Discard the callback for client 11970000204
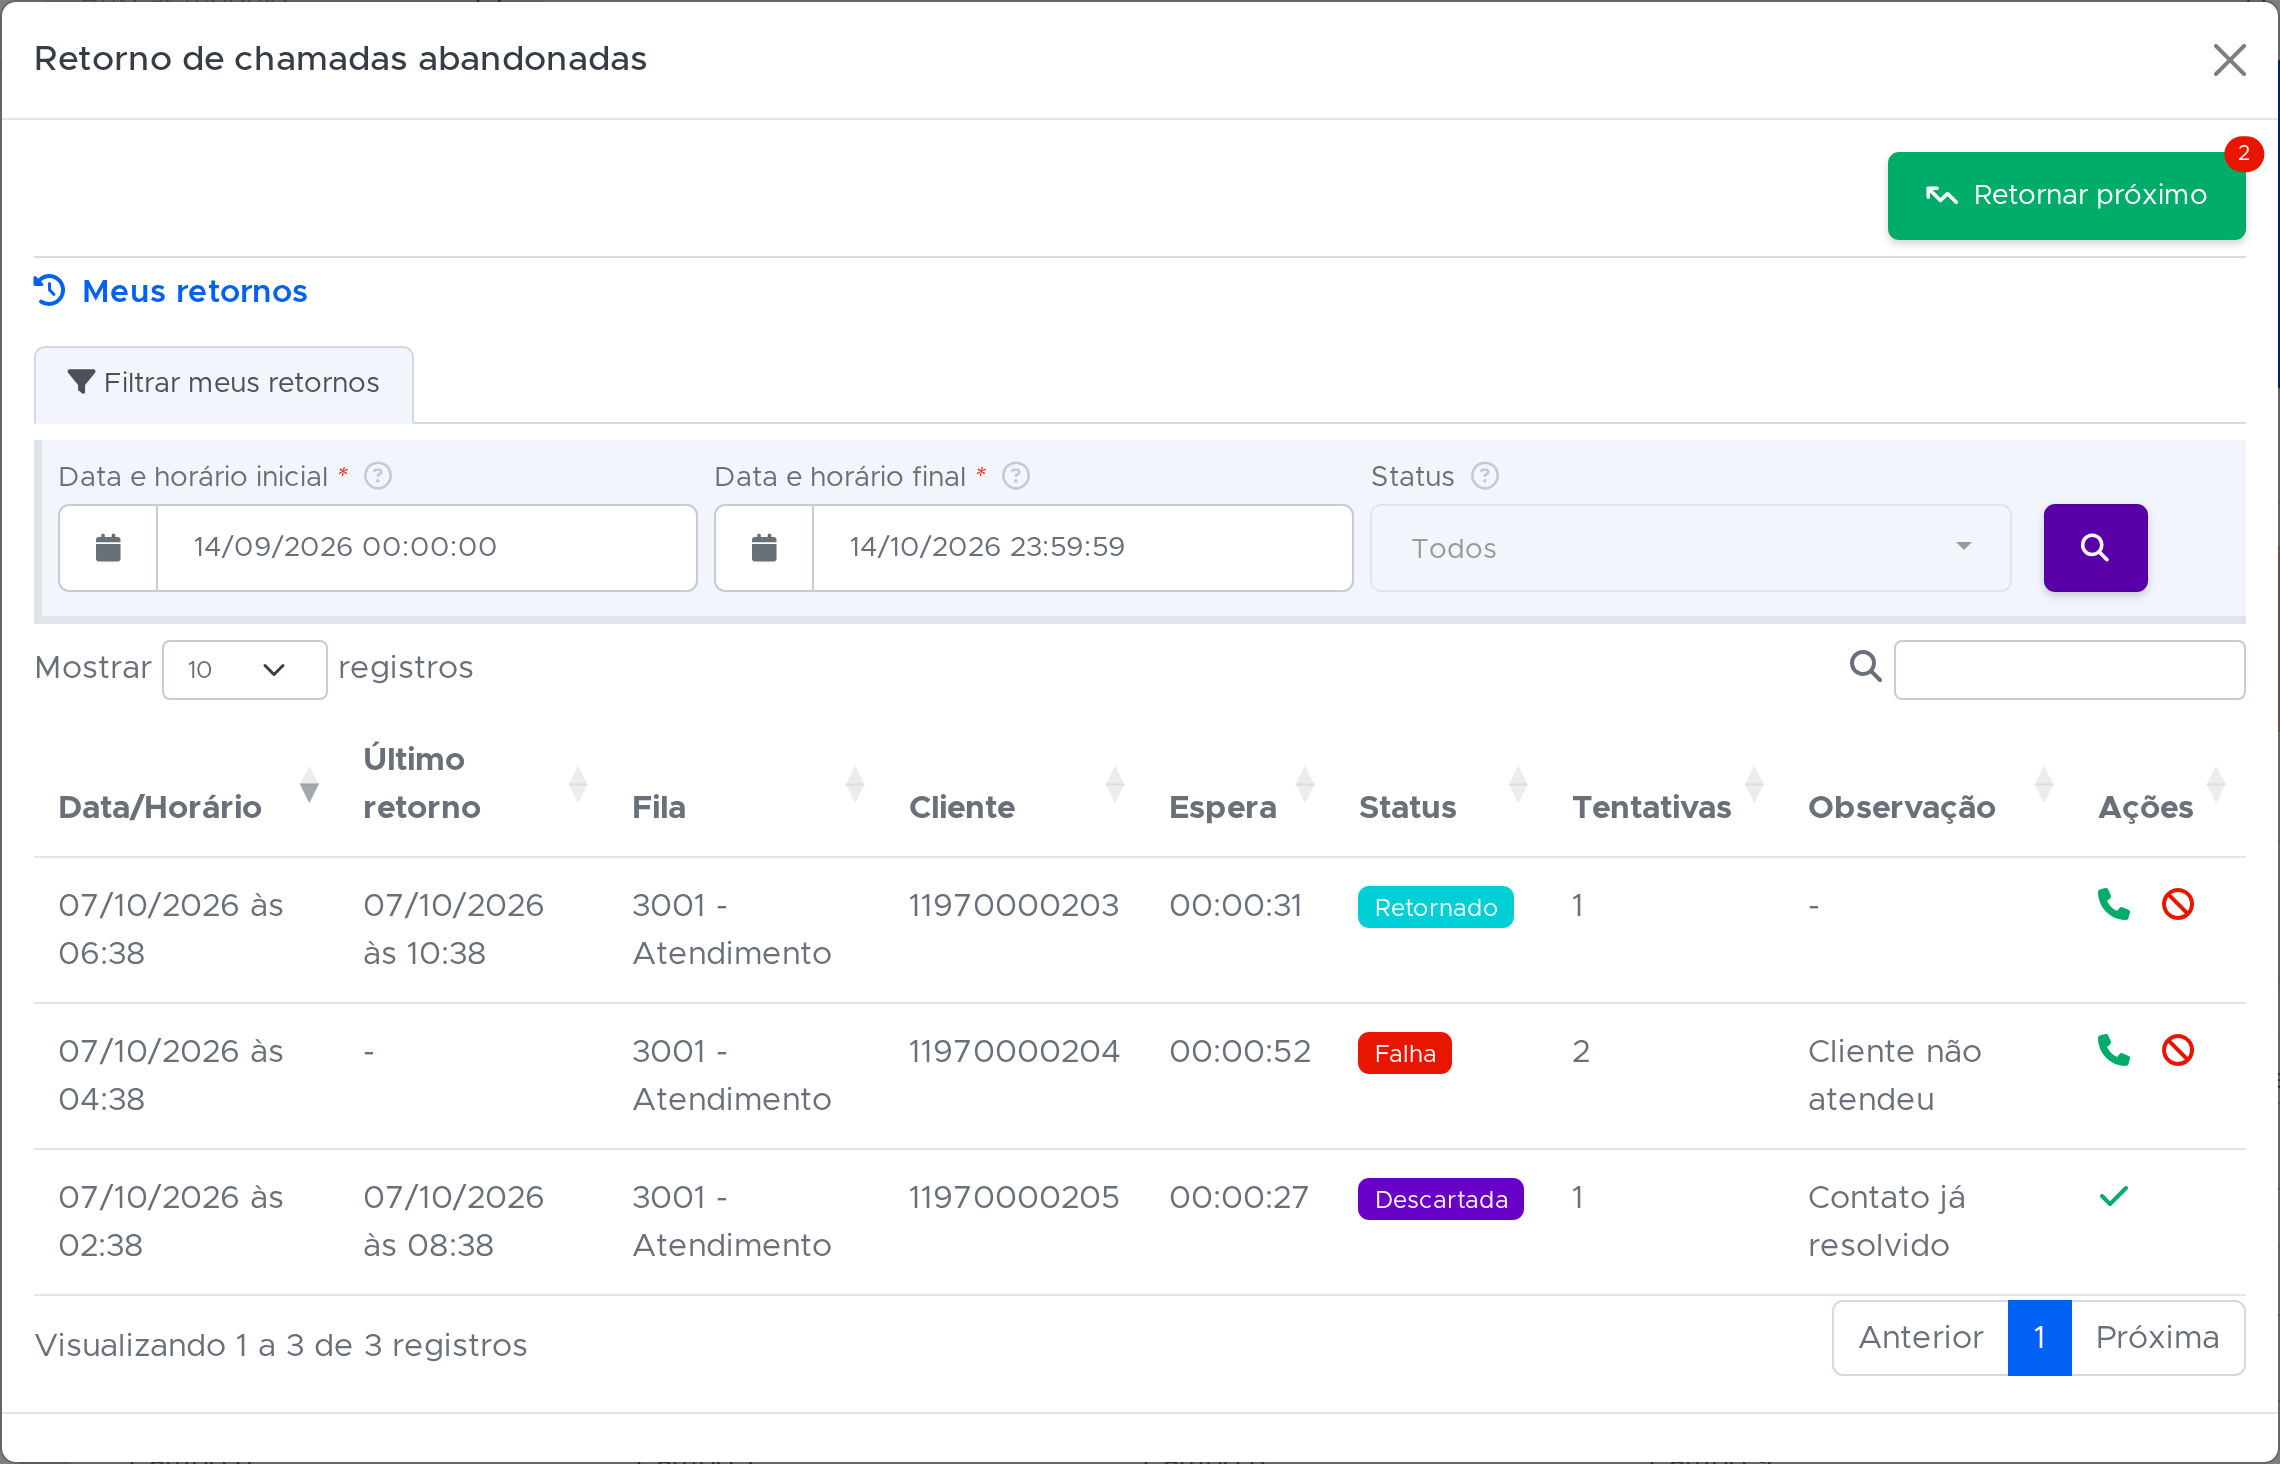 pos(2177,1050)
